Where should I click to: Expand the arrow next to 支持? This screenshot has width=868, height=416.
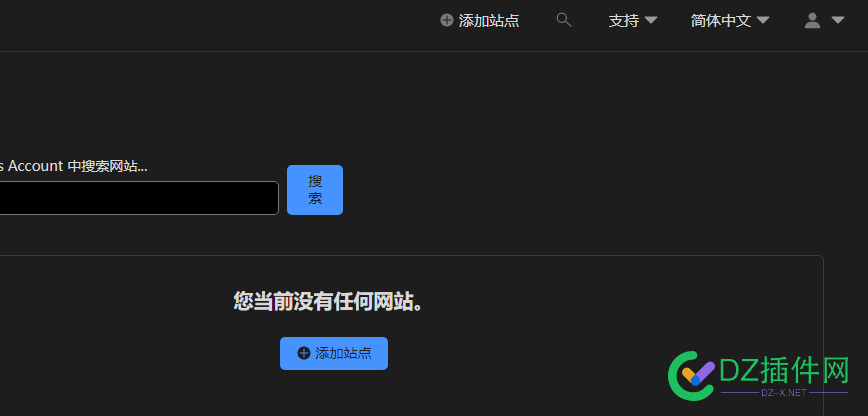[x=651, y=20]
